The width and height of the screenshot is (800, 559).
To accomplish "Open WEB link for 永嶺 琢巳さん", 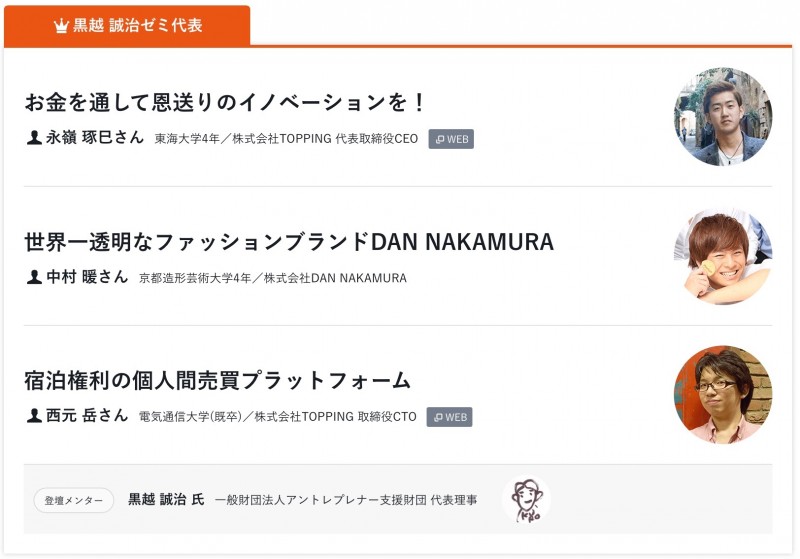I will [451, 139].
